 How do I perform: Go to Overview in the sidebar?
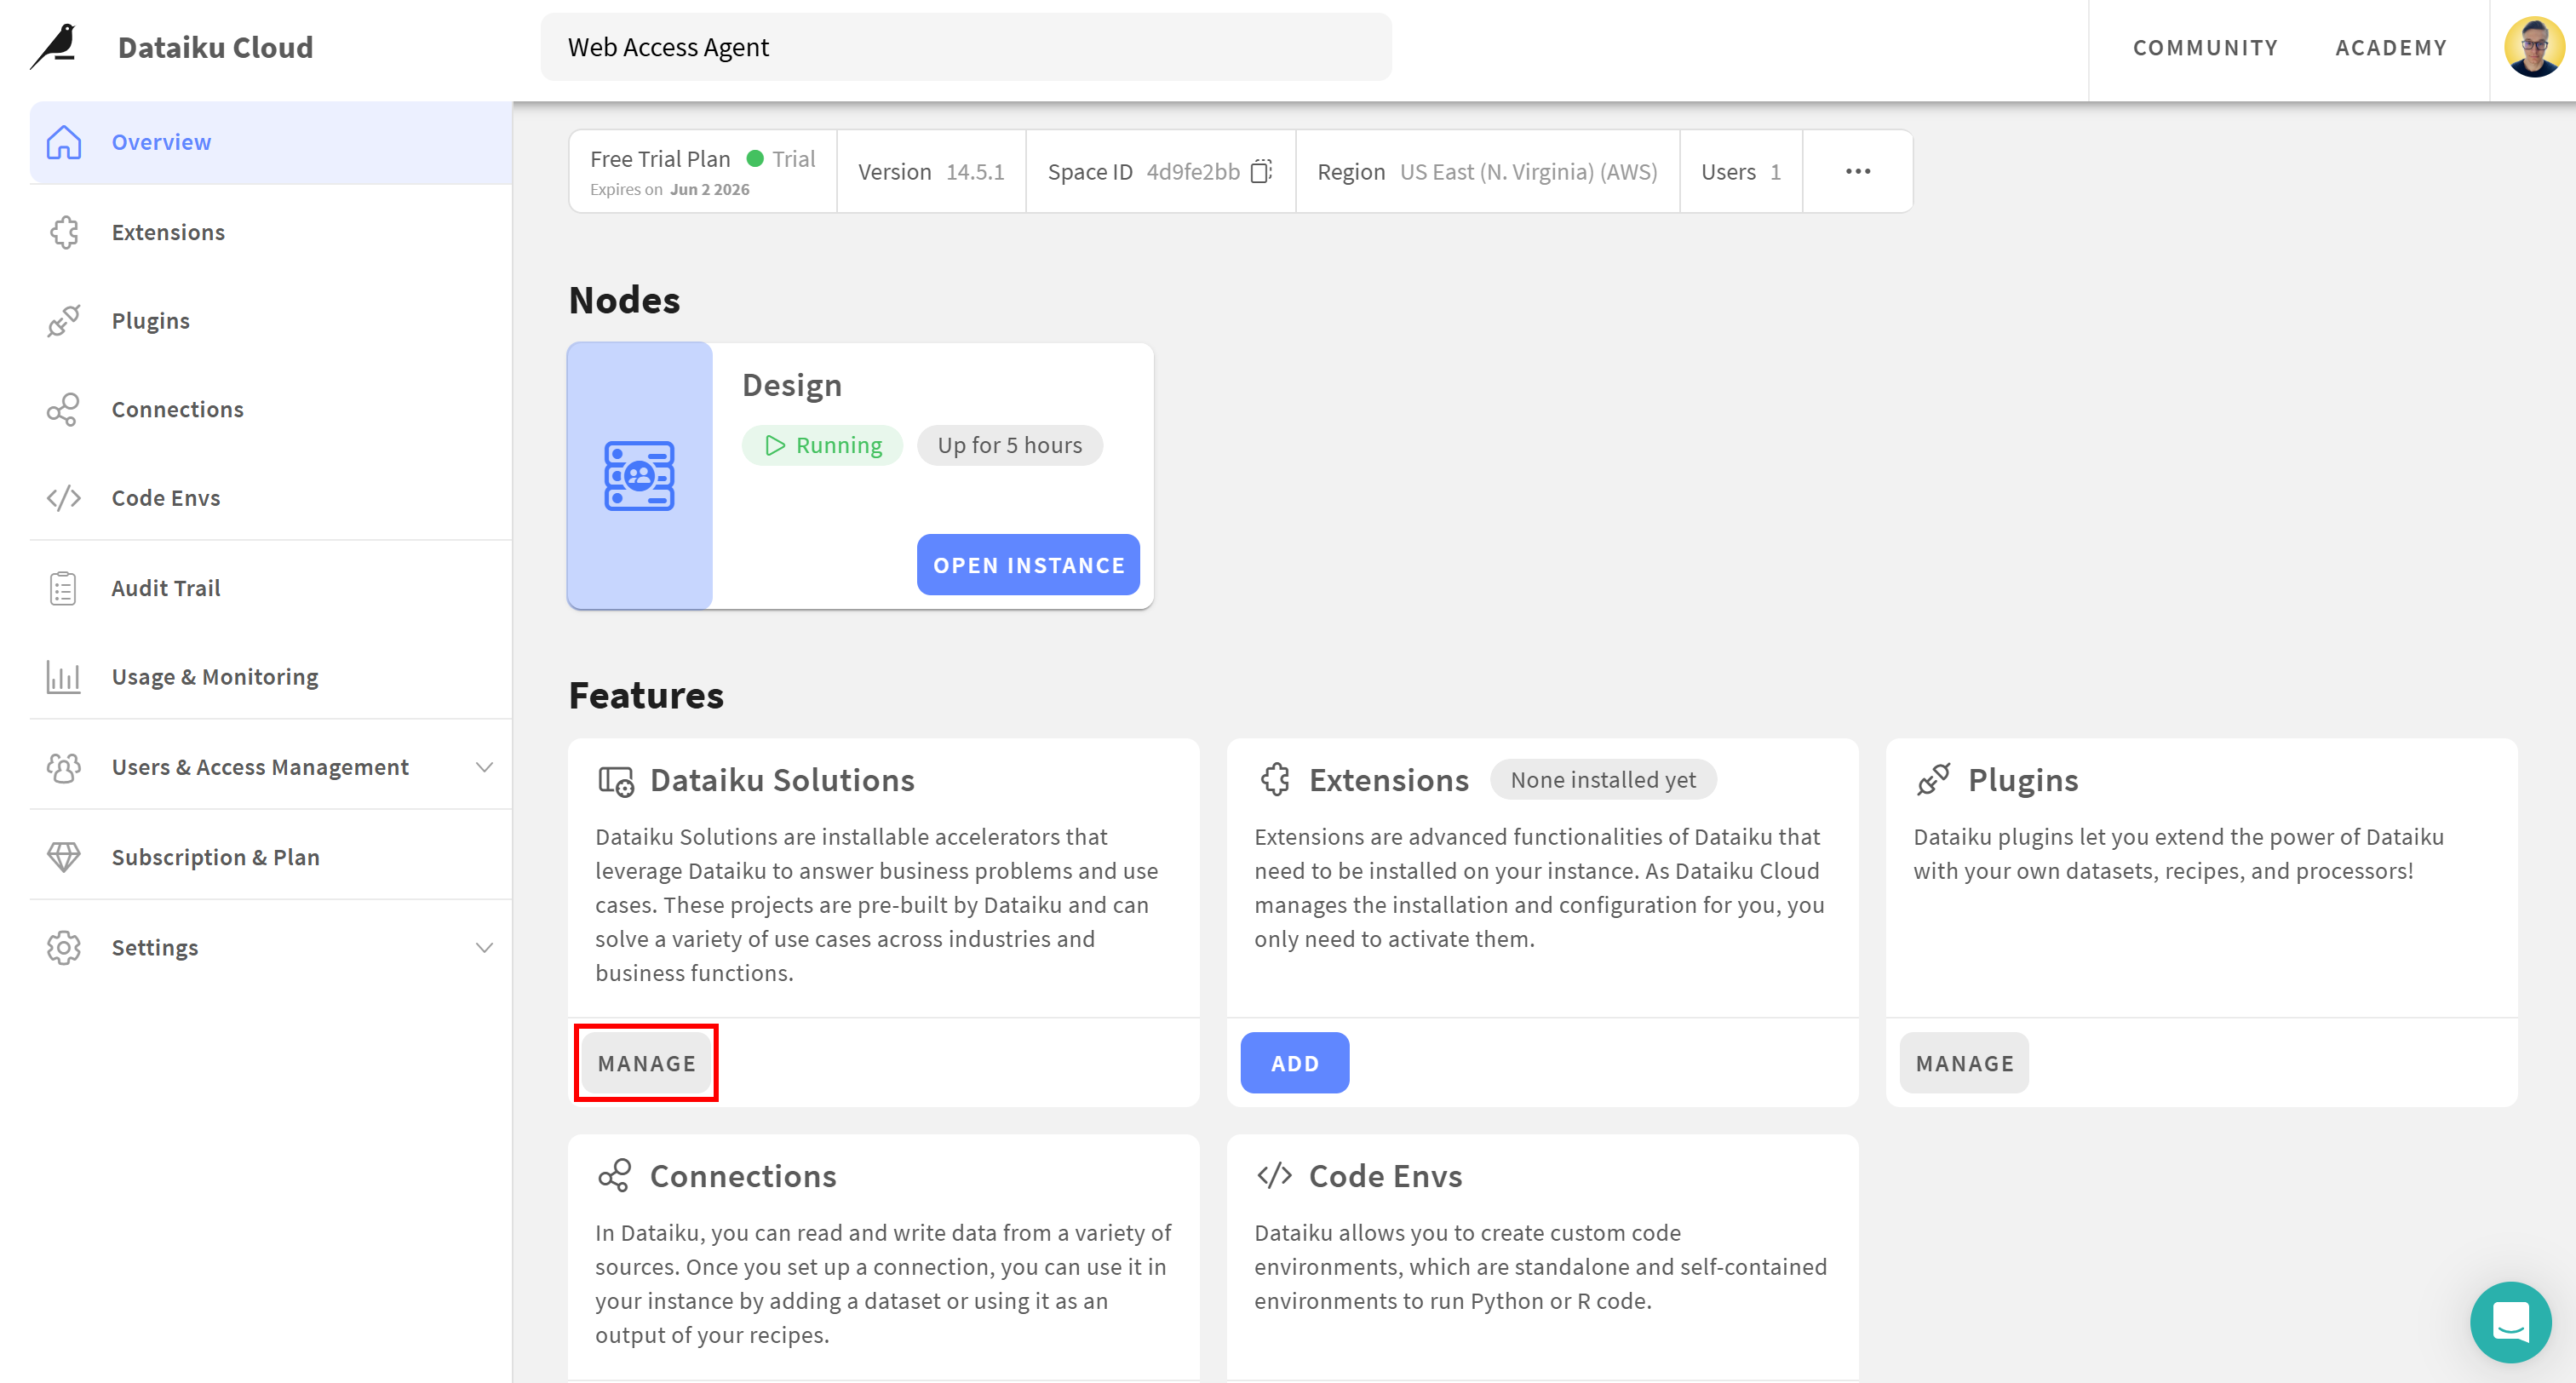[271, 142]
